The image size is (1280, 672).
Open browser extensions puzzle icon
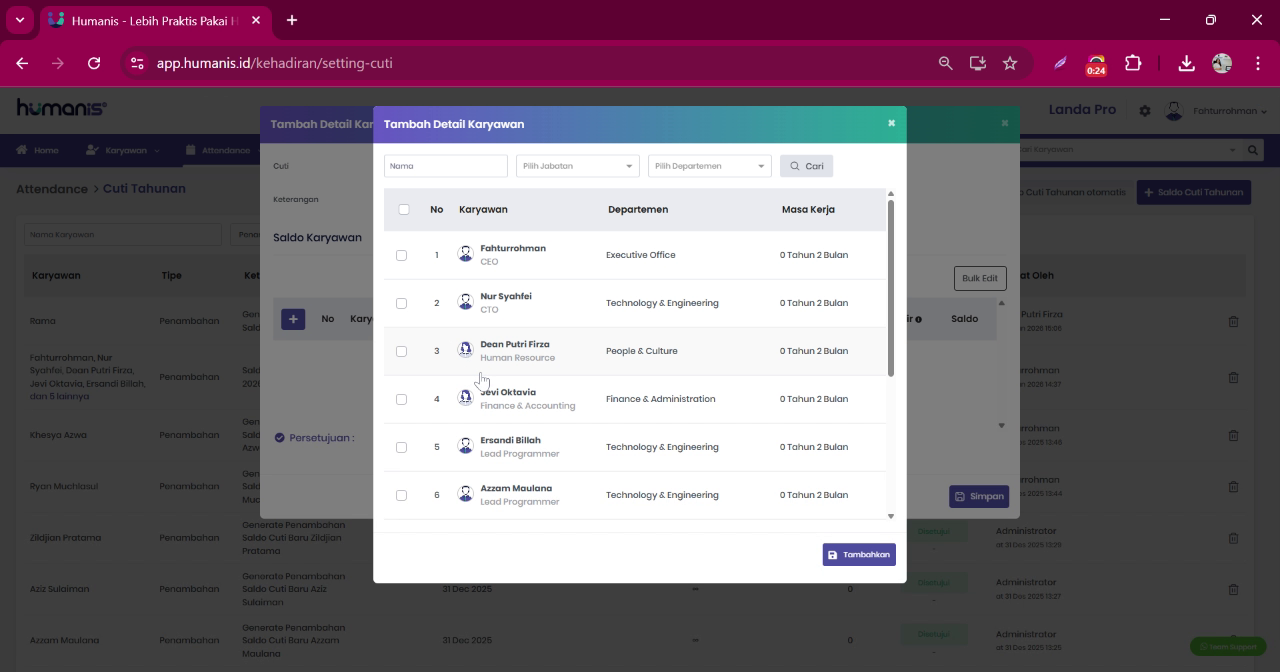[x=1133, y=63]
